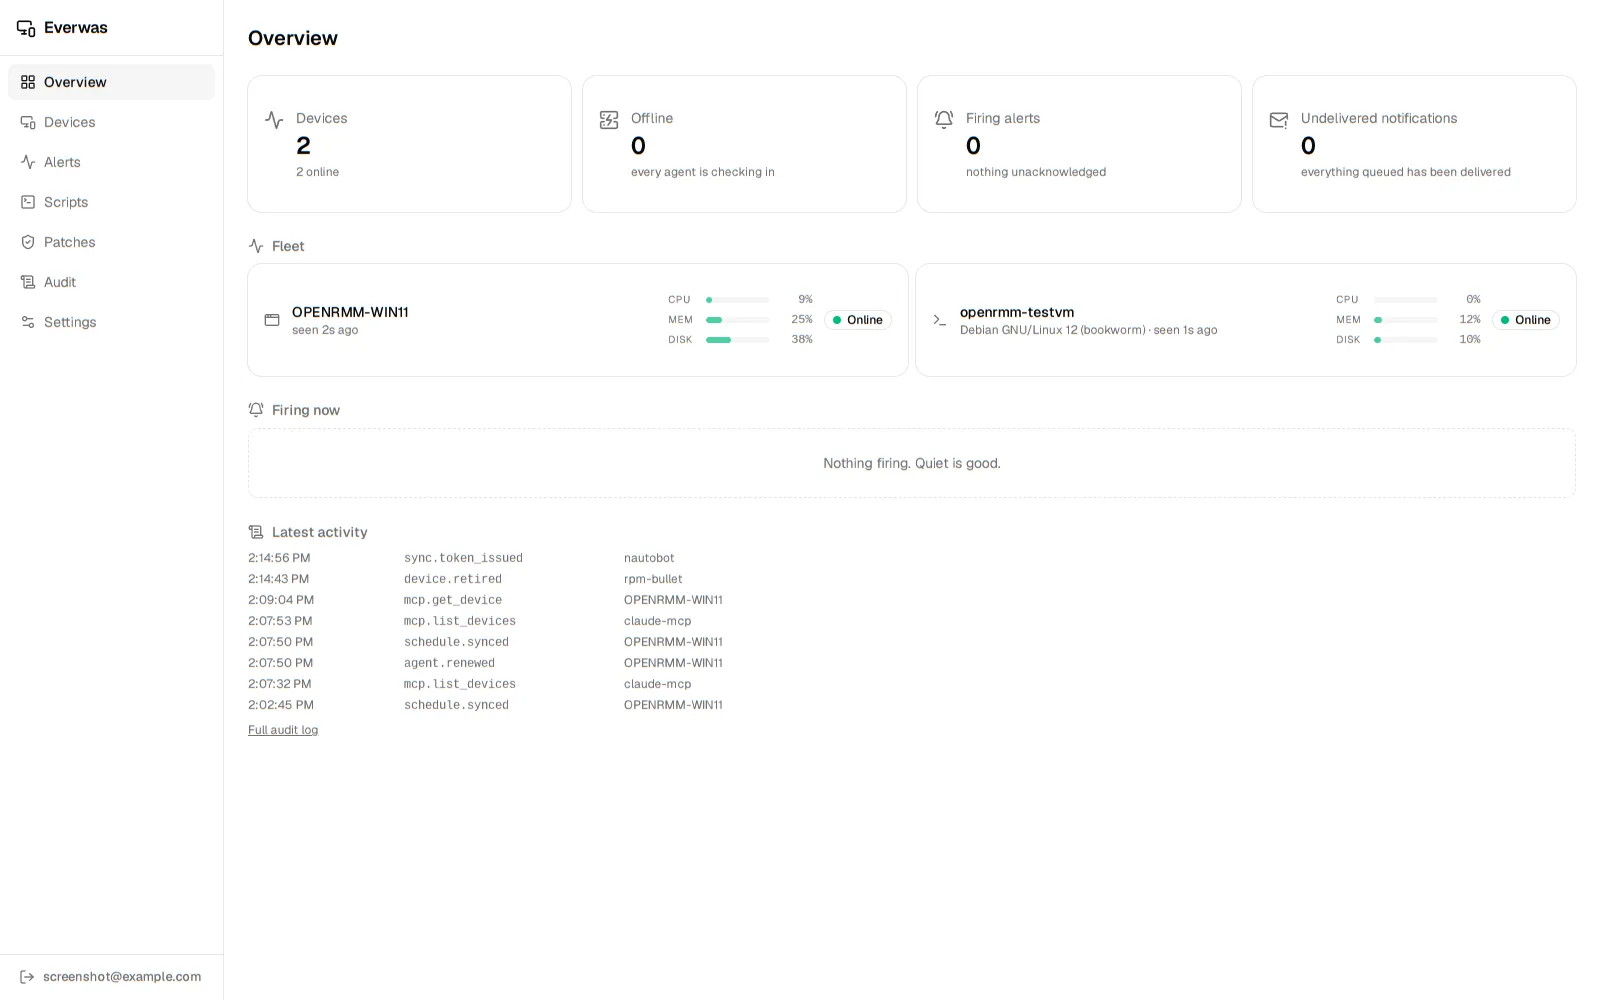Open the Undelivered notifications summary card
The width and height of the screenshot is (1600, 1000).
[1414, 144]
